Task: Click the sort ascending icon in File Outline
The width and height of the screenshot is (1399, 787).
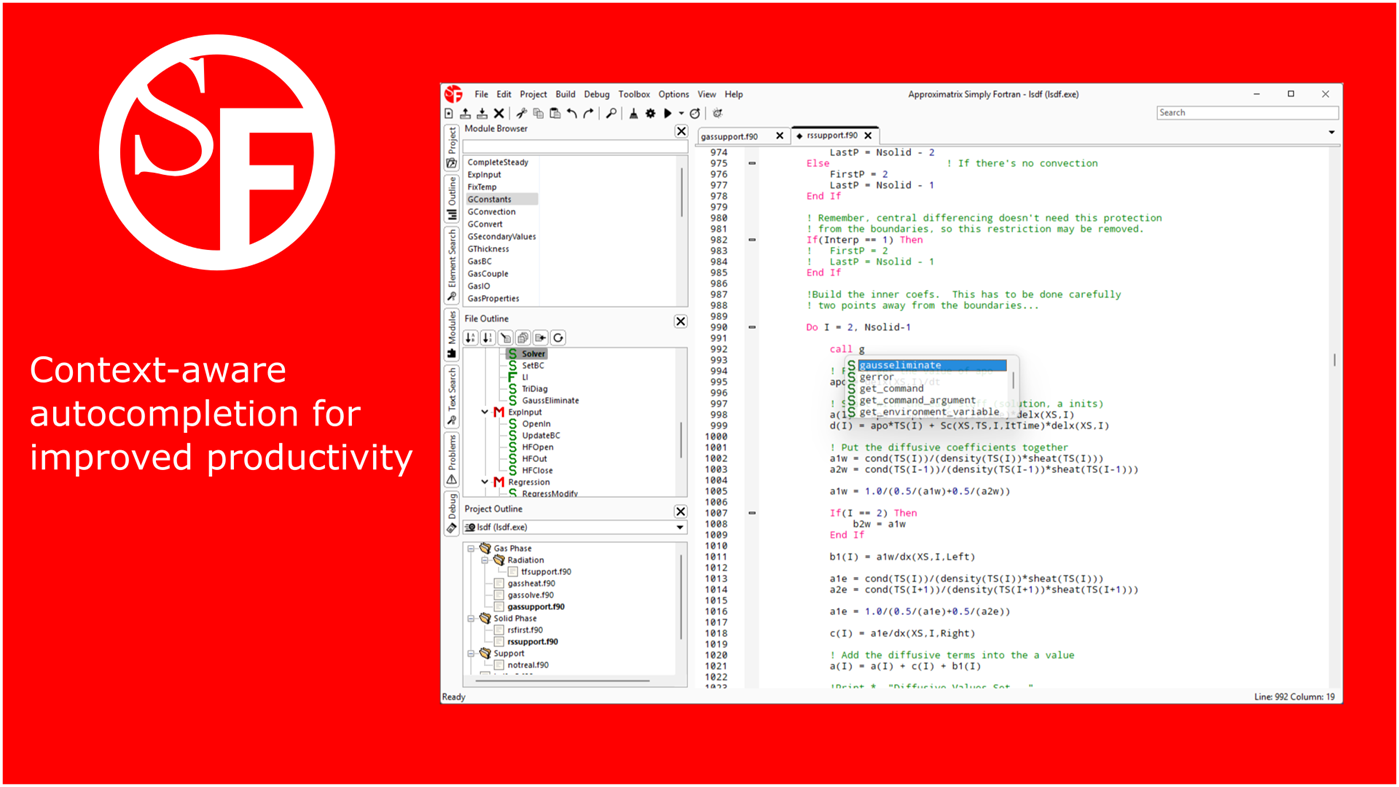Action: coord(470,338)
